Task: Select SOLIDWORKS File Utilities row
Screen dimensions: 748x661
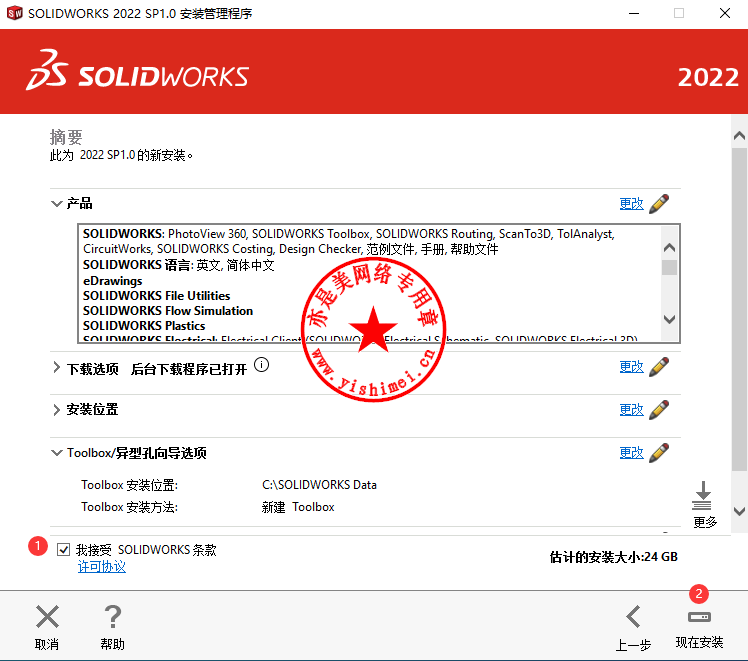Action: coord(156,296)
